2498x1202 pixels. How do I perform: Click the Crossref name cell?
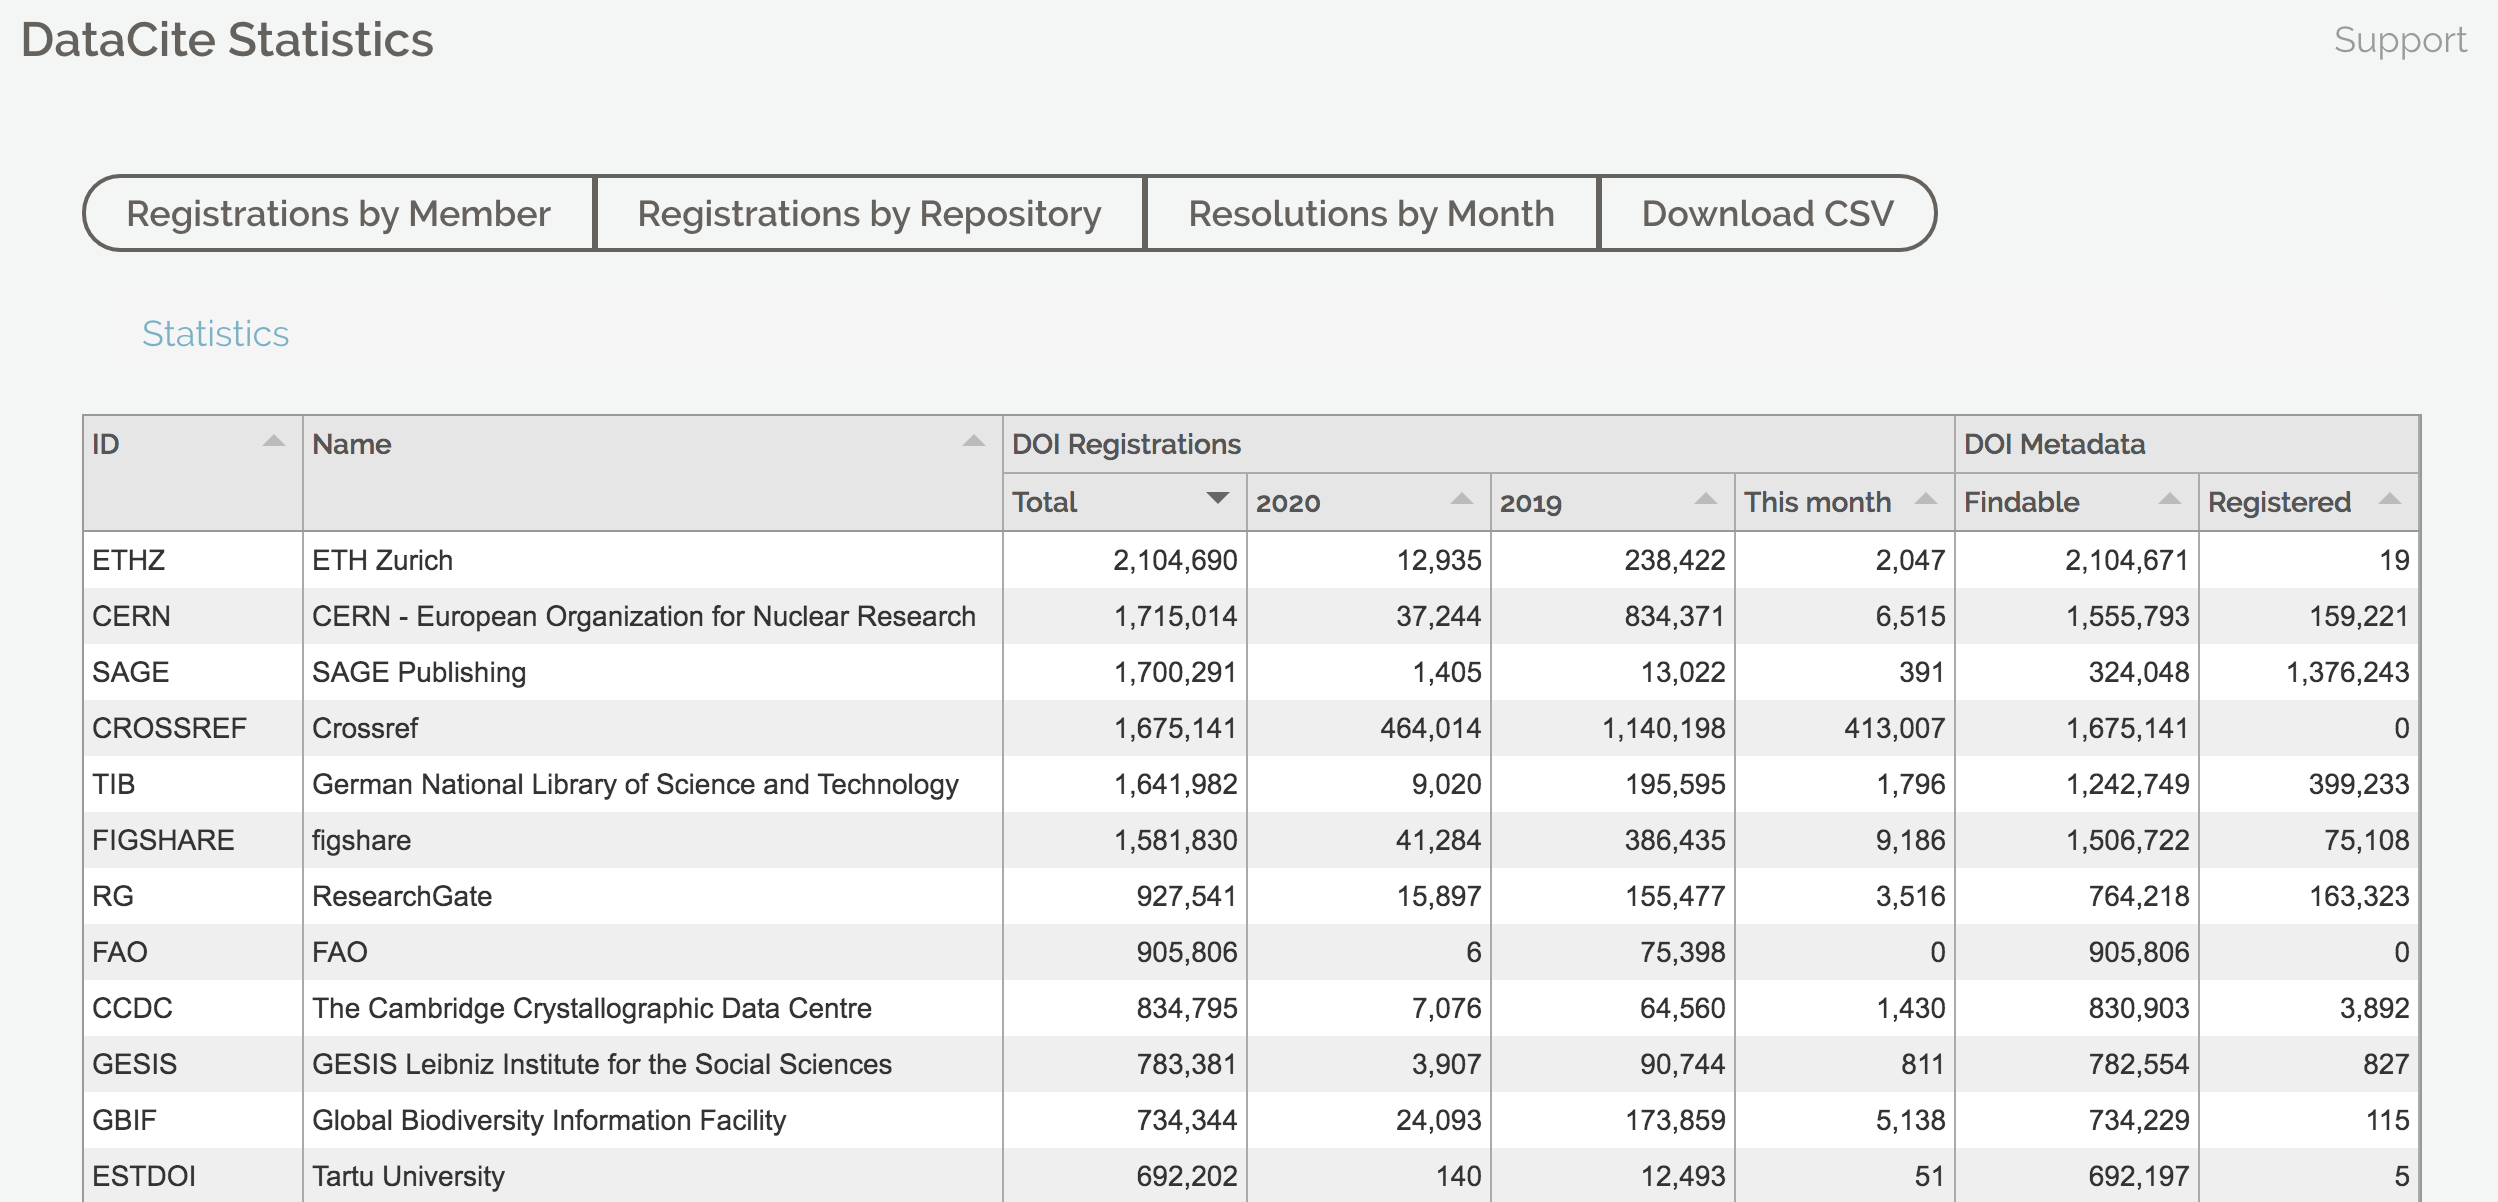(x=653, y=728)
